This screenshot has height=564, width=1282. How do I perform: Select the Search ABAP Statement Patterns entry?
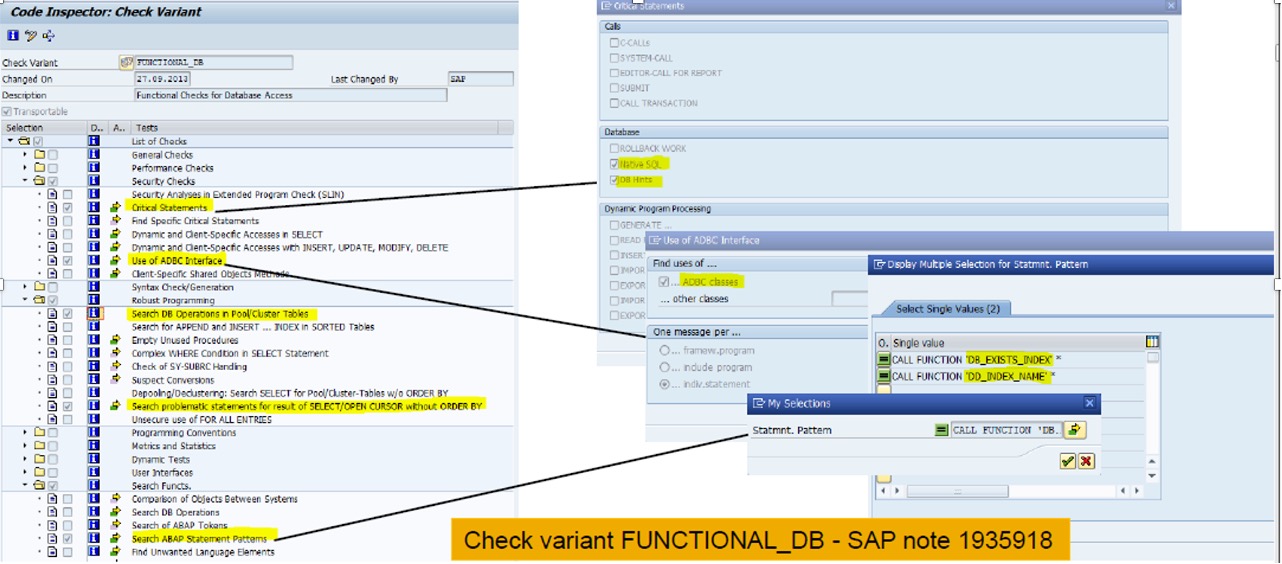199,539
